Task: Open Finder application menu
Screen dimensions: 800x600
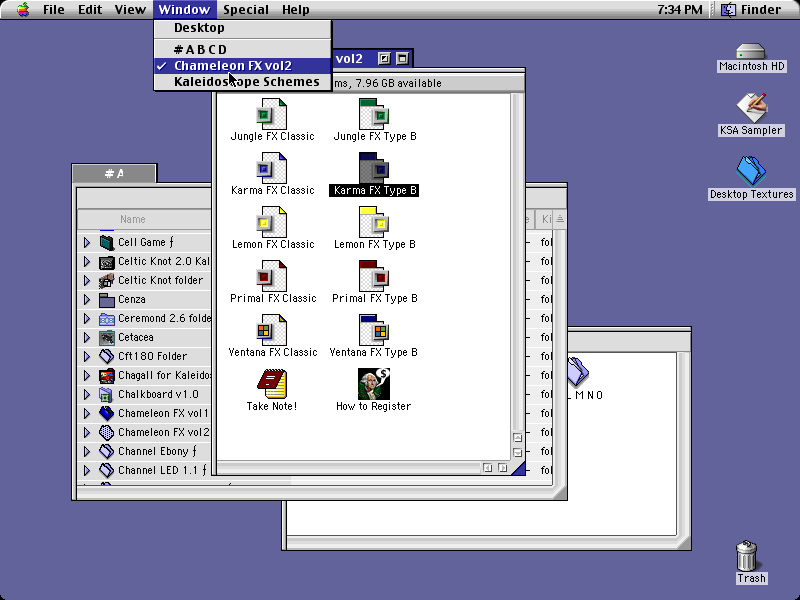Action: click(751, 10)
